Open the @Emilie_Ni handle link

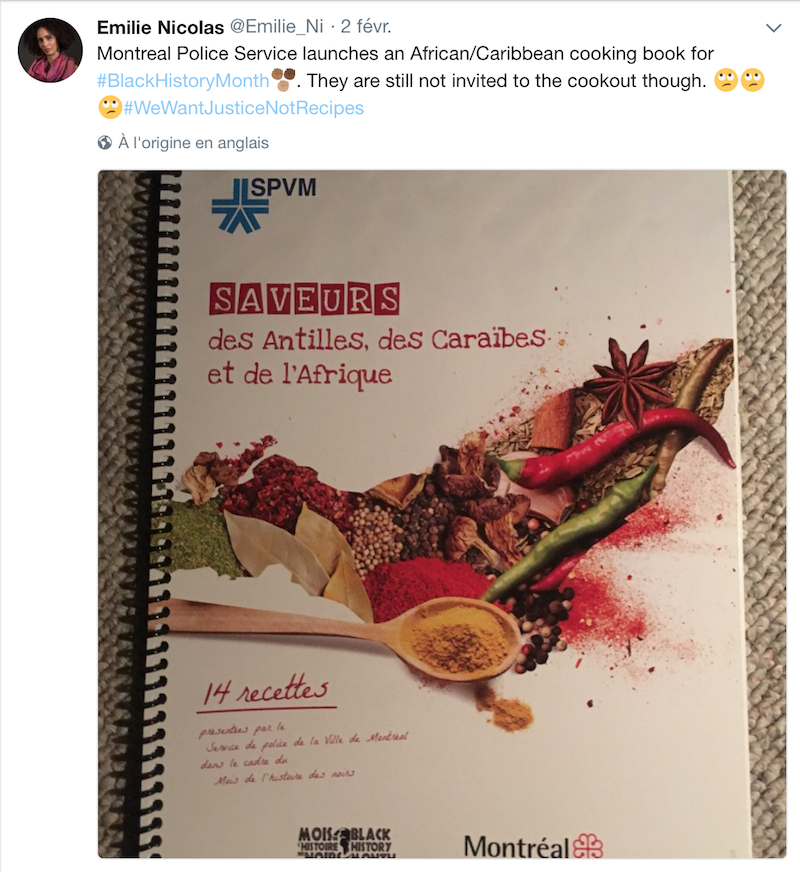[x=276, y=26]
